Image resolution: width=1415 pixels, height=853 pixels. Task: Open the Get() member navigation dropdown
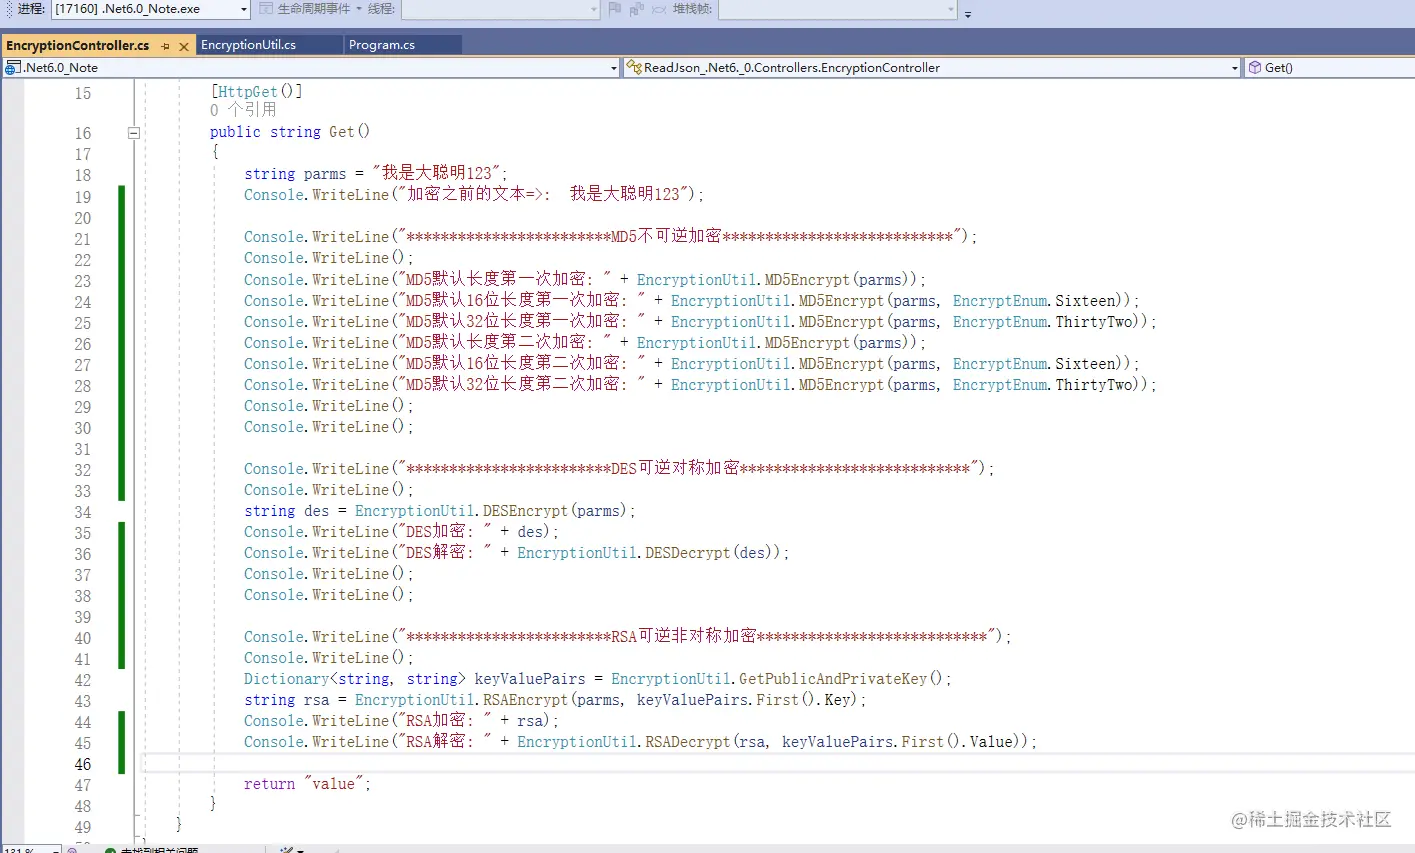1330,68
